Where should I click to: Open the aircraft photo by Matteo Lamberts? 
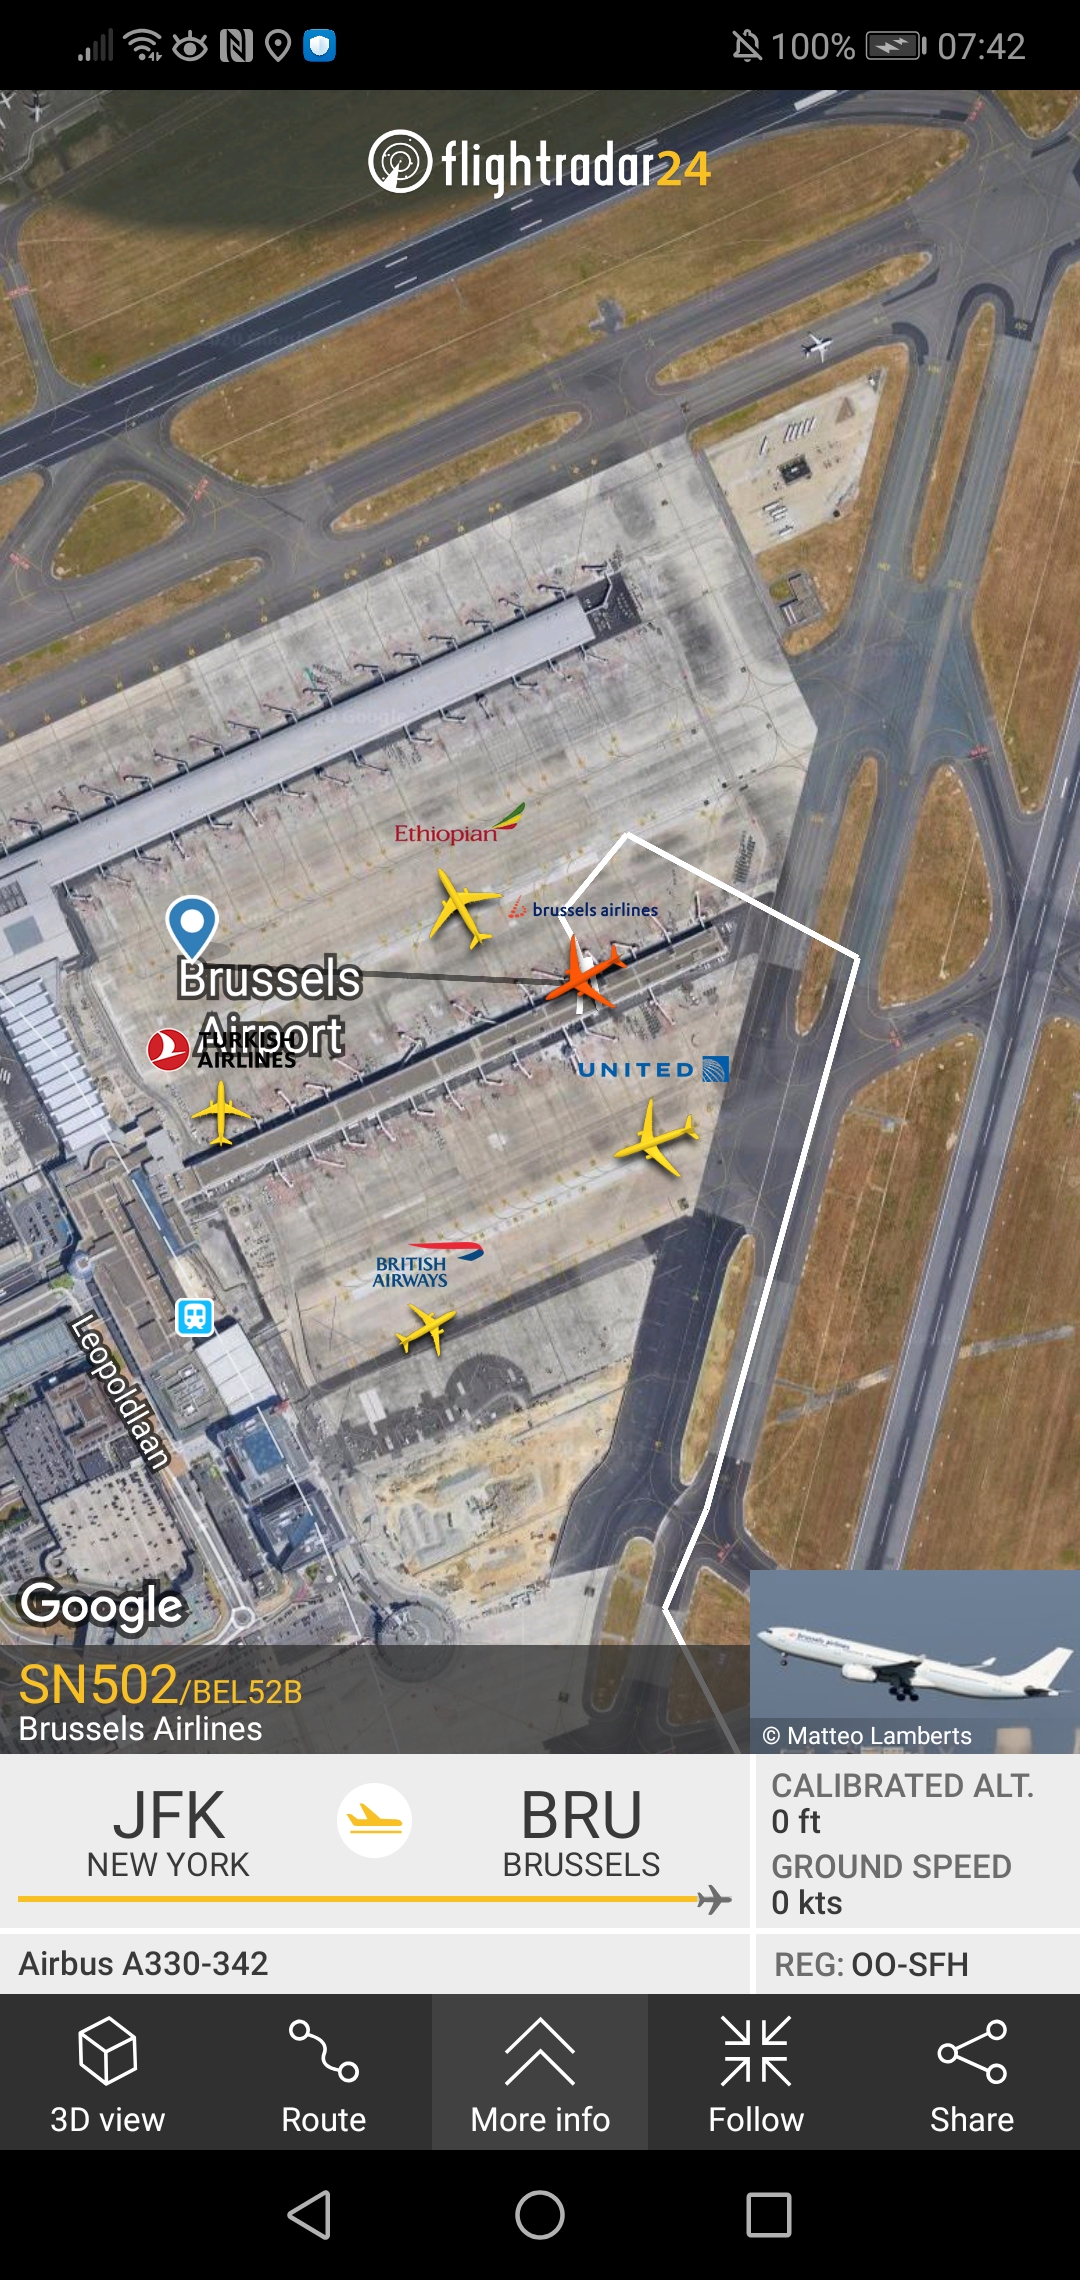point(915,1661)
